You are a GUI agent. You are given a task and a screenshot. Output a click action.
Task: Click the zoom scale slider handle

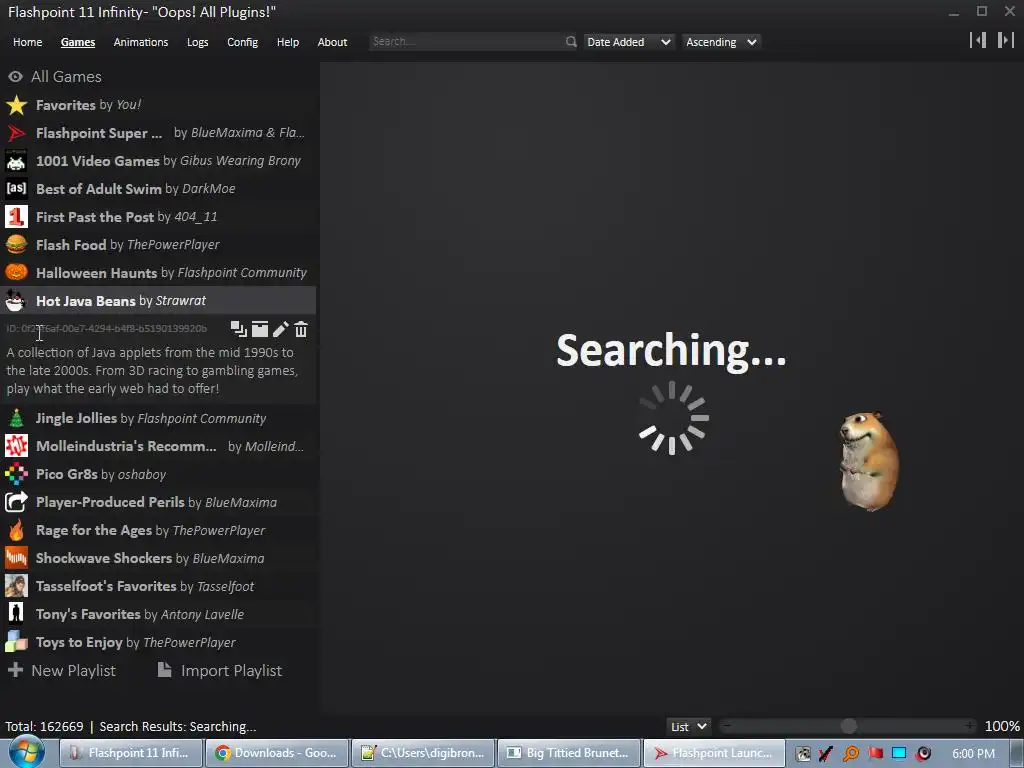[848, 726]
